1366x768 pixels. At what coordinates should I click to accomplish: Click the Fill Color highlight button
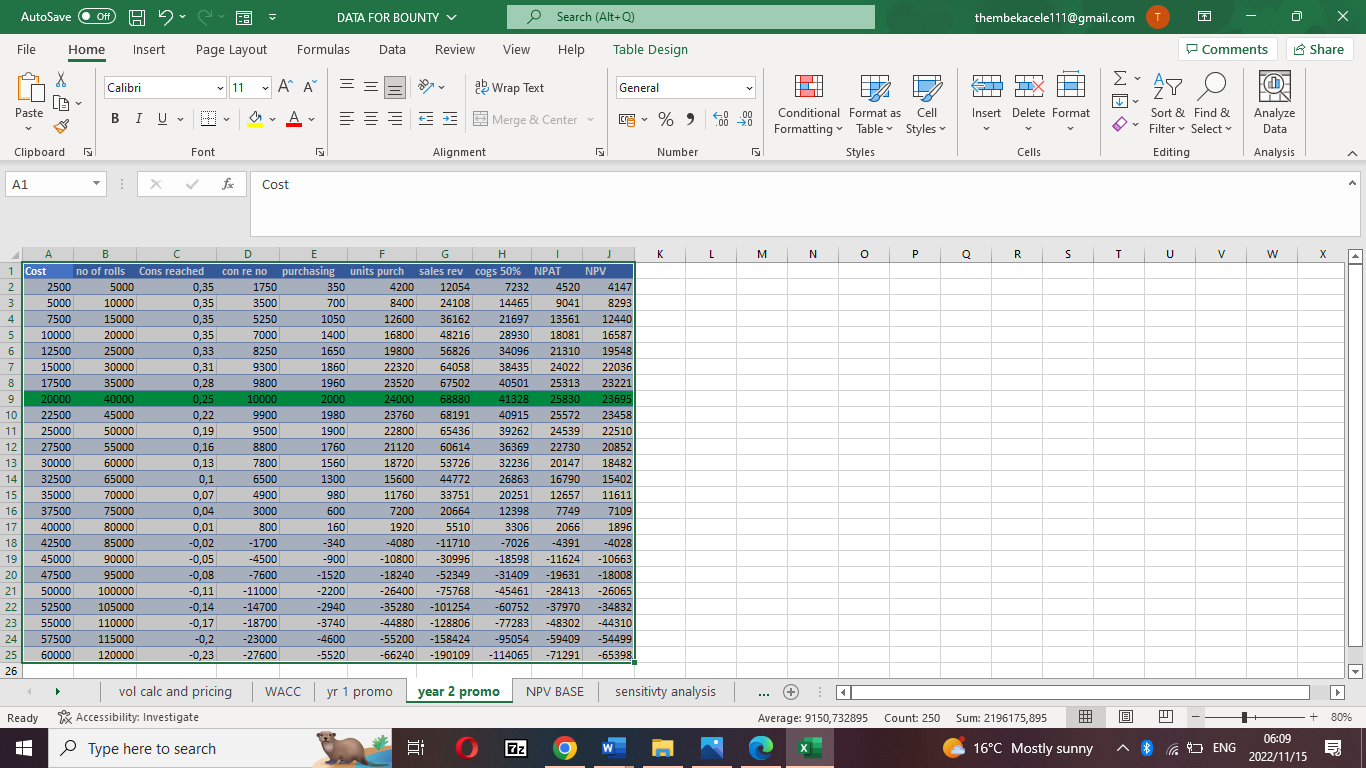point(255,120)
